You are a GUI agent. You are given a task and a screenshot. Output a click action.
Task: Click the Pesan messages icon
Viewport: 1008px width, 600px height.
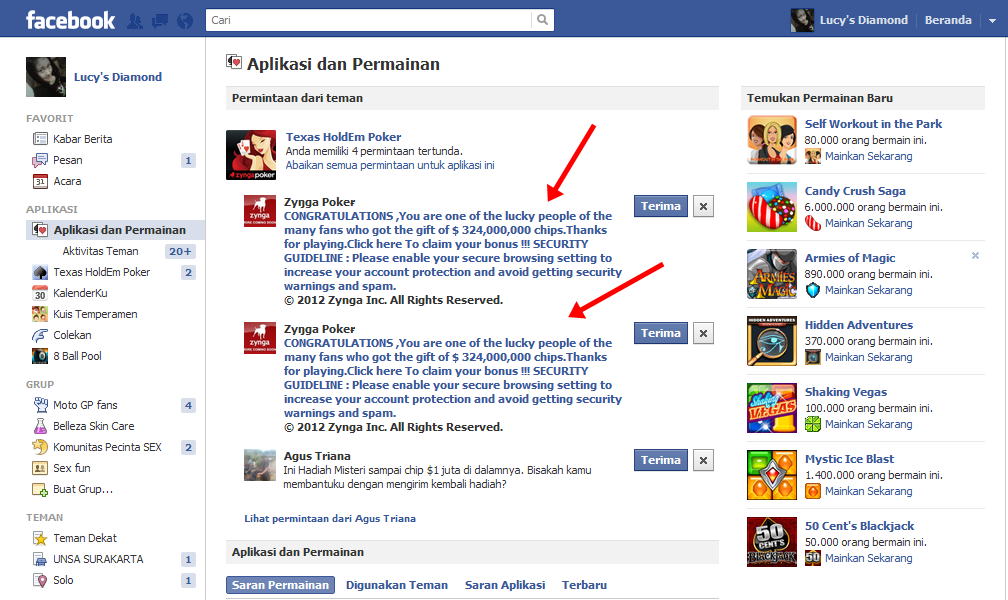tap(40, 160)
